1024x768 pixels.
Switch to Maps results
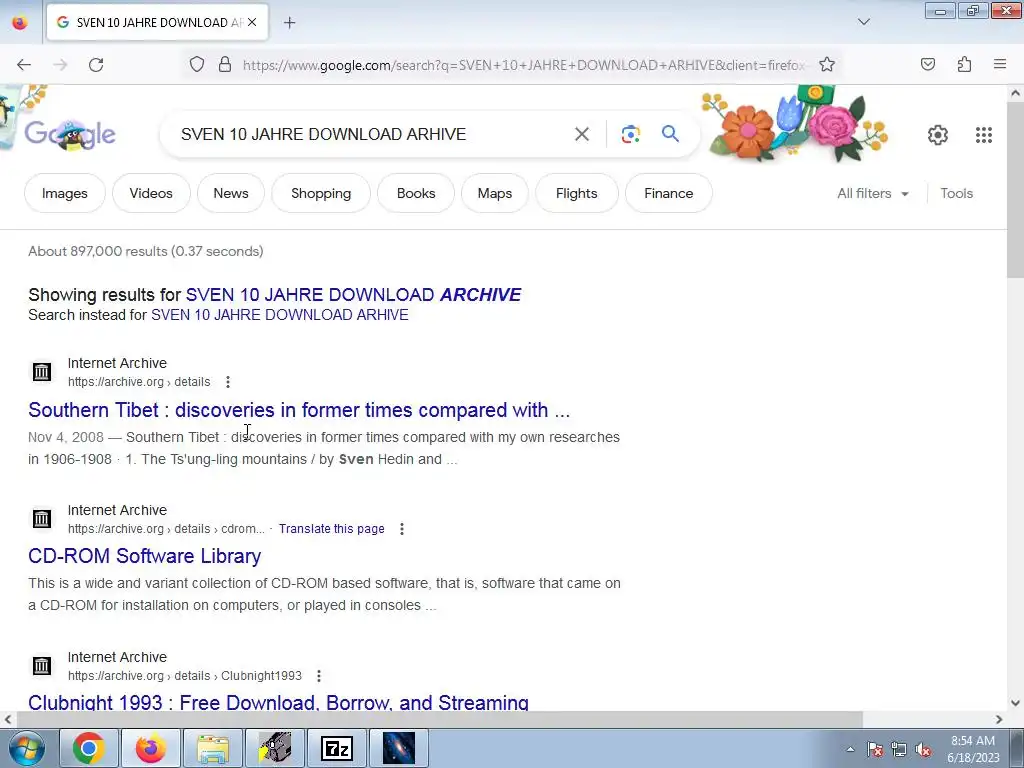pyautogui.click(x=494, y=193)
